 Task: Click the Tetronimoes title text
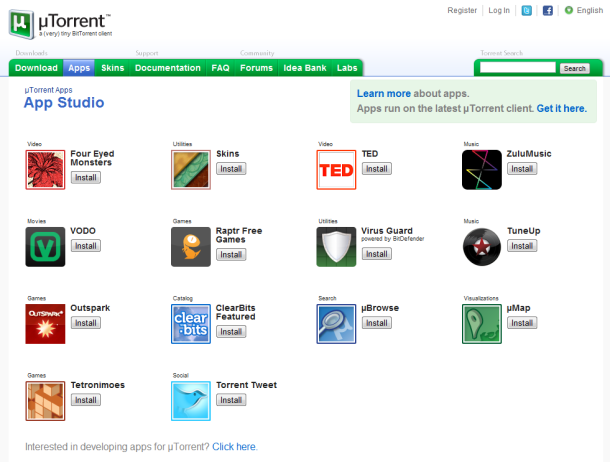click(x=98, y=385)
